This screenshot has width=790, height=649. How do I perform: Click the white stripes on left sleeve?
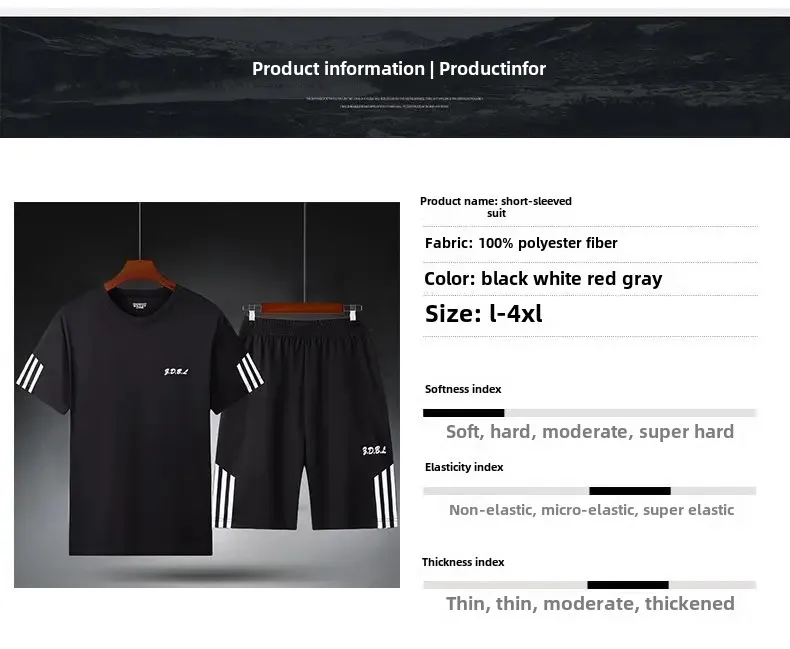point(30,373)
